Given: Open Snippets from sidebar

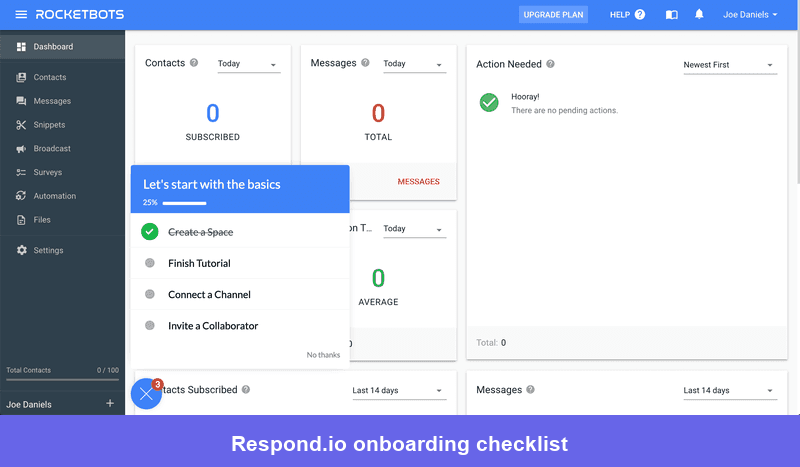Looking at the screenshot, I should tap(62, 125).
